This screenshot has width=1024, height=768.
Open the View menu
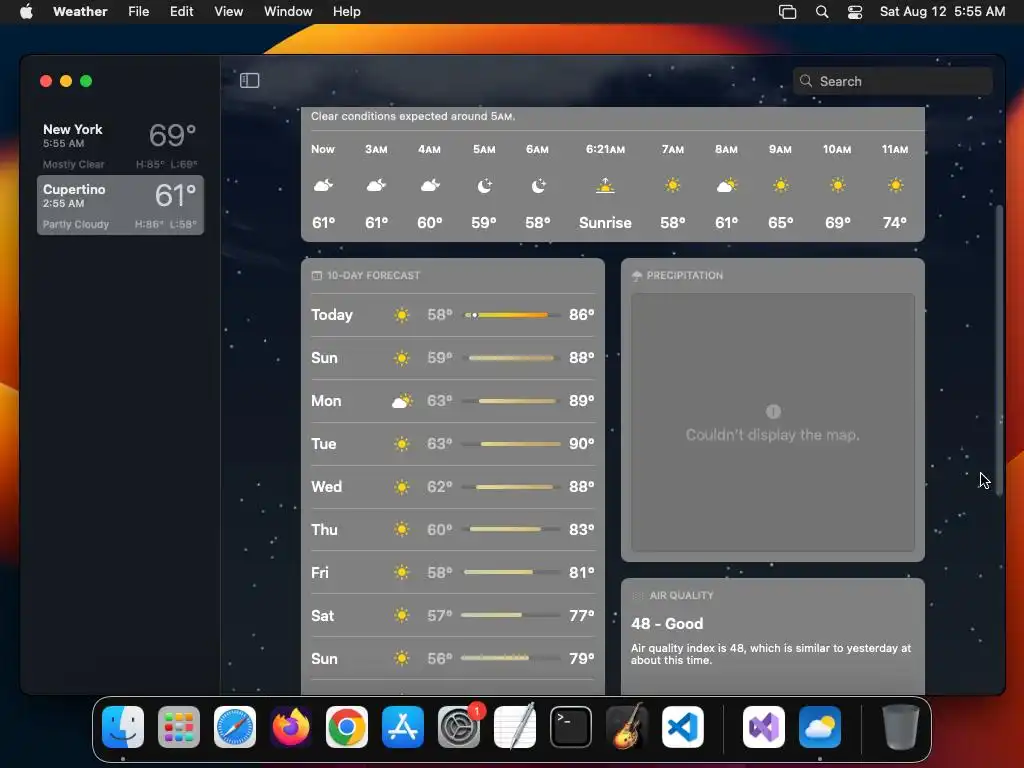pyautogui.click(x=229, y=12)
